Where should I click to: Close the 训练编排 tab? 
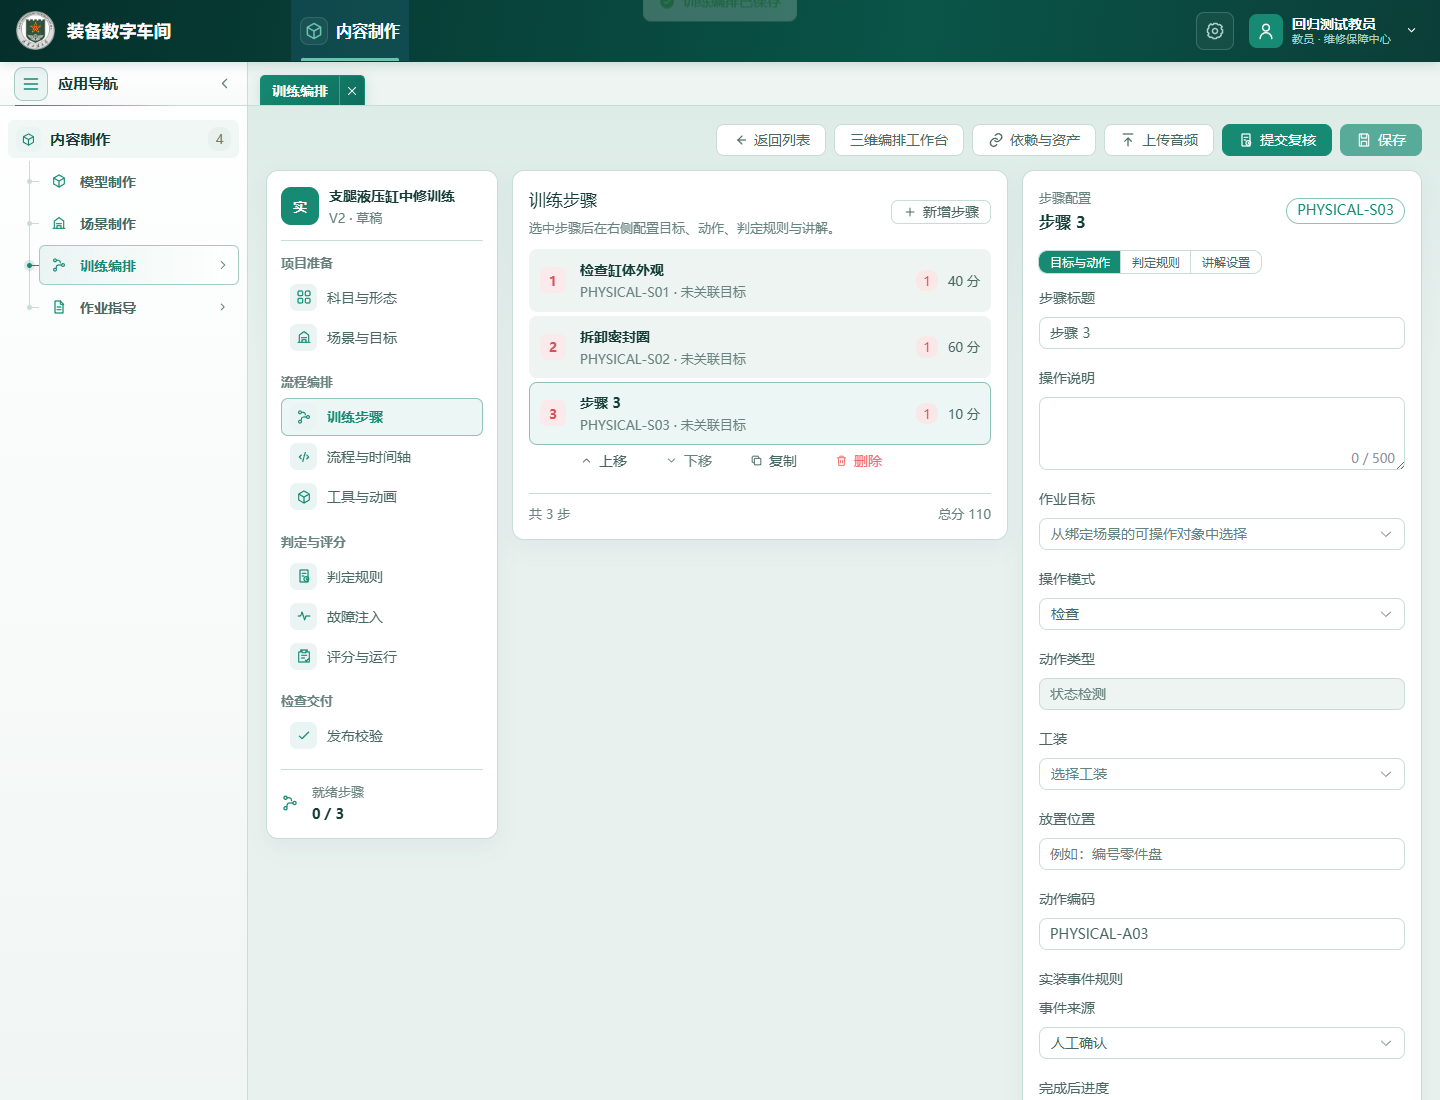coord(352,91)
